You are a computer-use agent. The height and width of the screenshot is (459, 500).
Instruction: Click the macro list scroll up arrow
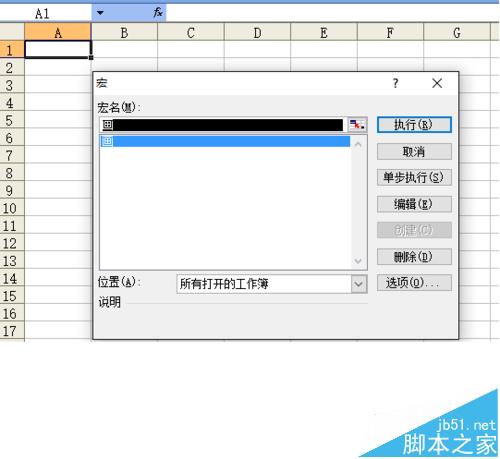tap(358, 144)
